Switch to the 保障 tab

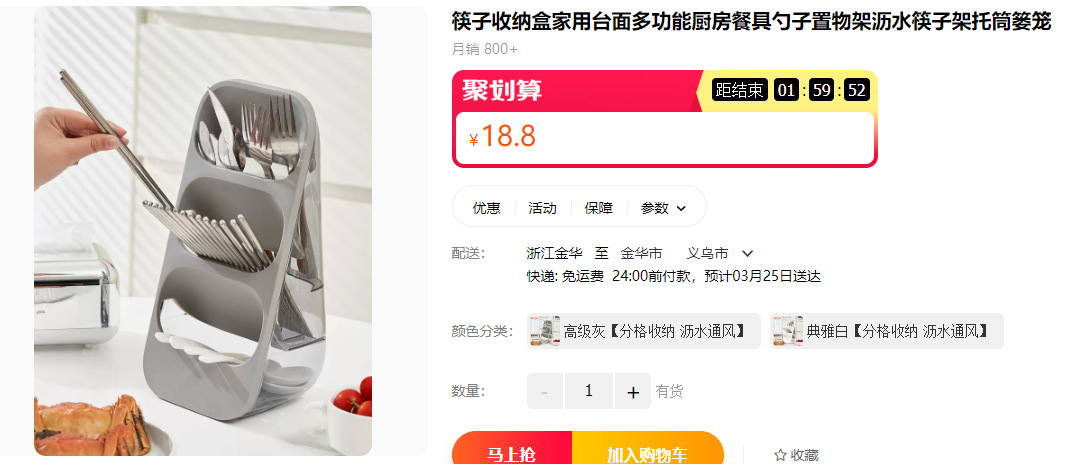click(x=599, y=208)
